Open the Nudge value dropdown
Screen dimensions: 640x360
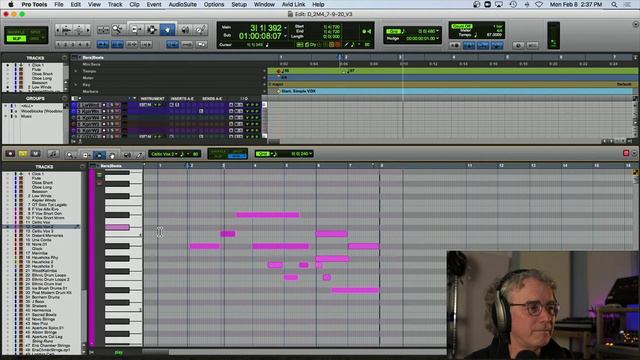(438, 38)
